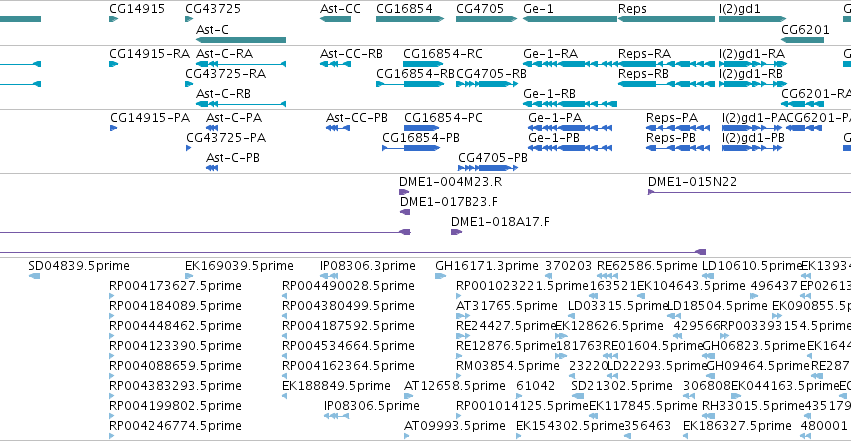Open EST GH16171.3prime
Viewport: 851px width, 441px height.
pyautogui.click(x=487, y=266)
